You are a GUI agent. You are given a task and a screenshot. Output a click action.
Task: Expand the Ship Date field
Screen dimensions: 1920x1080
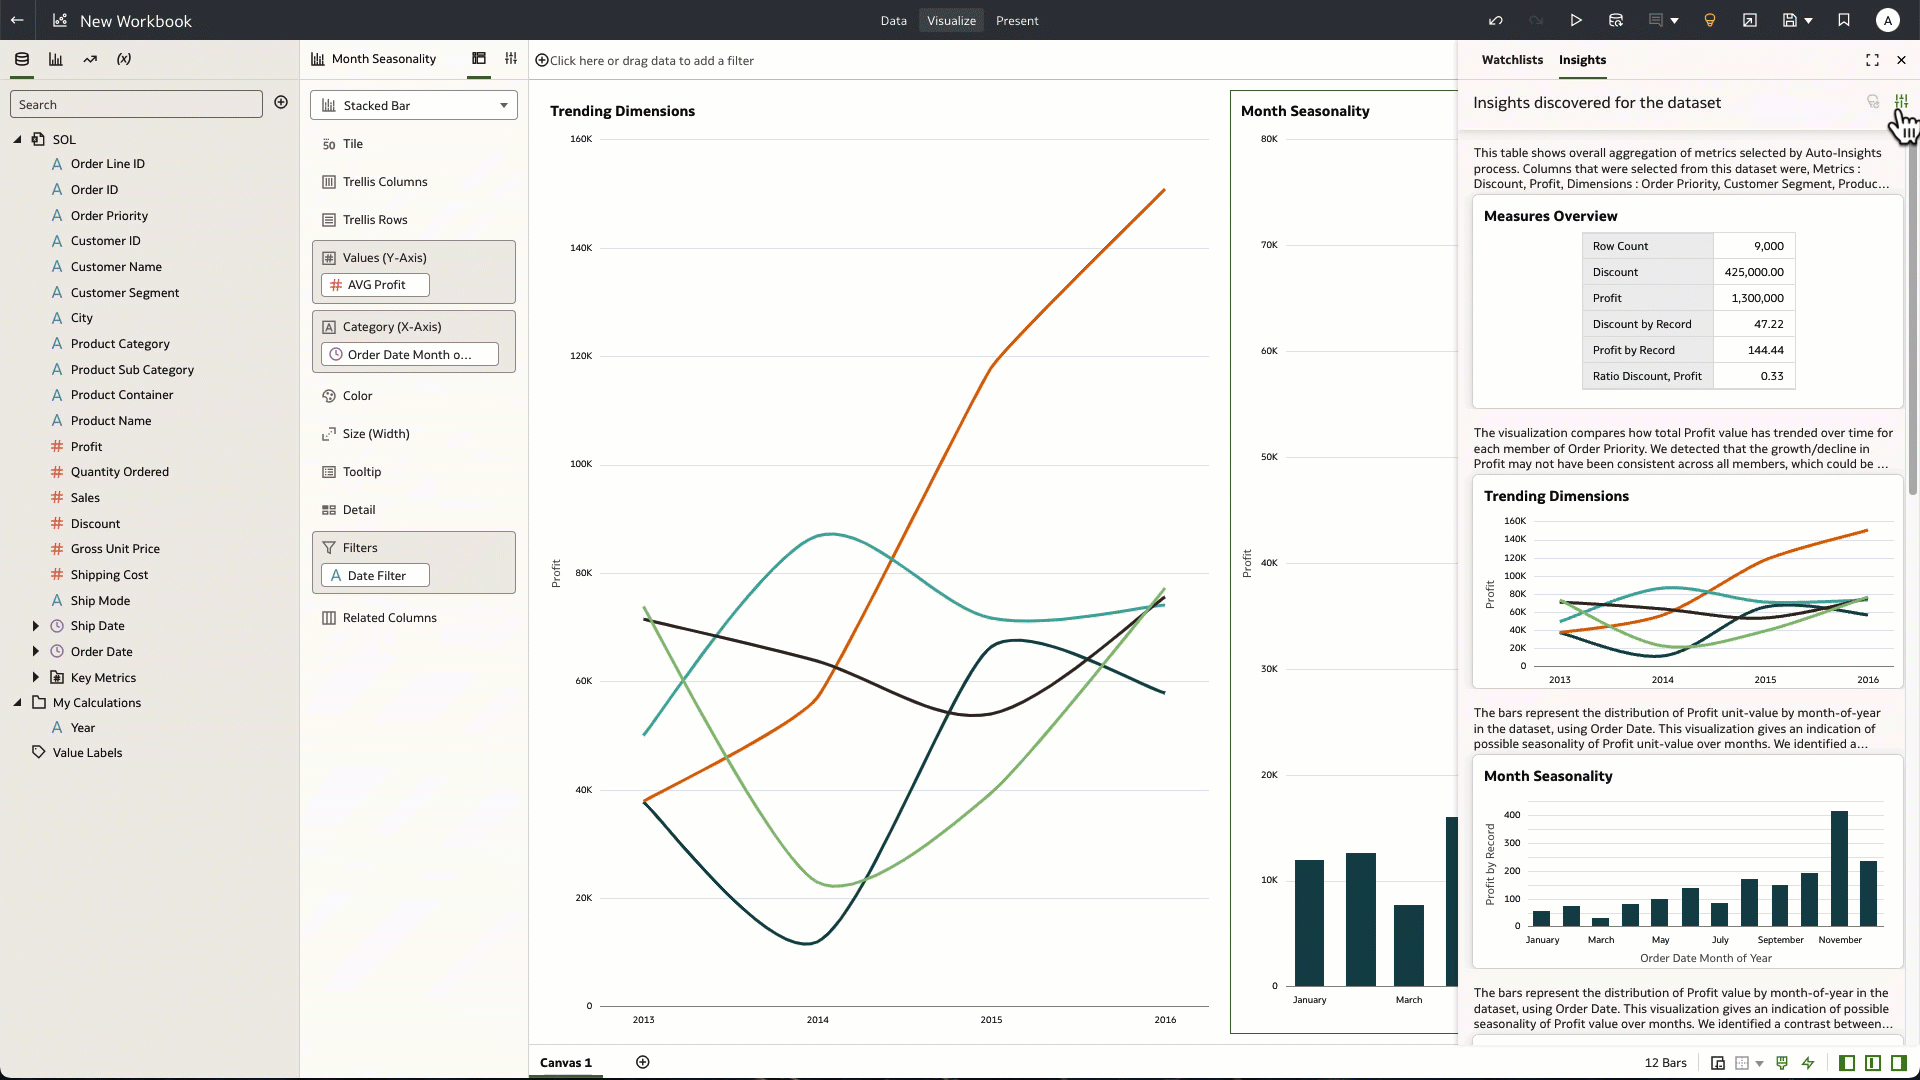coord(36,625)
